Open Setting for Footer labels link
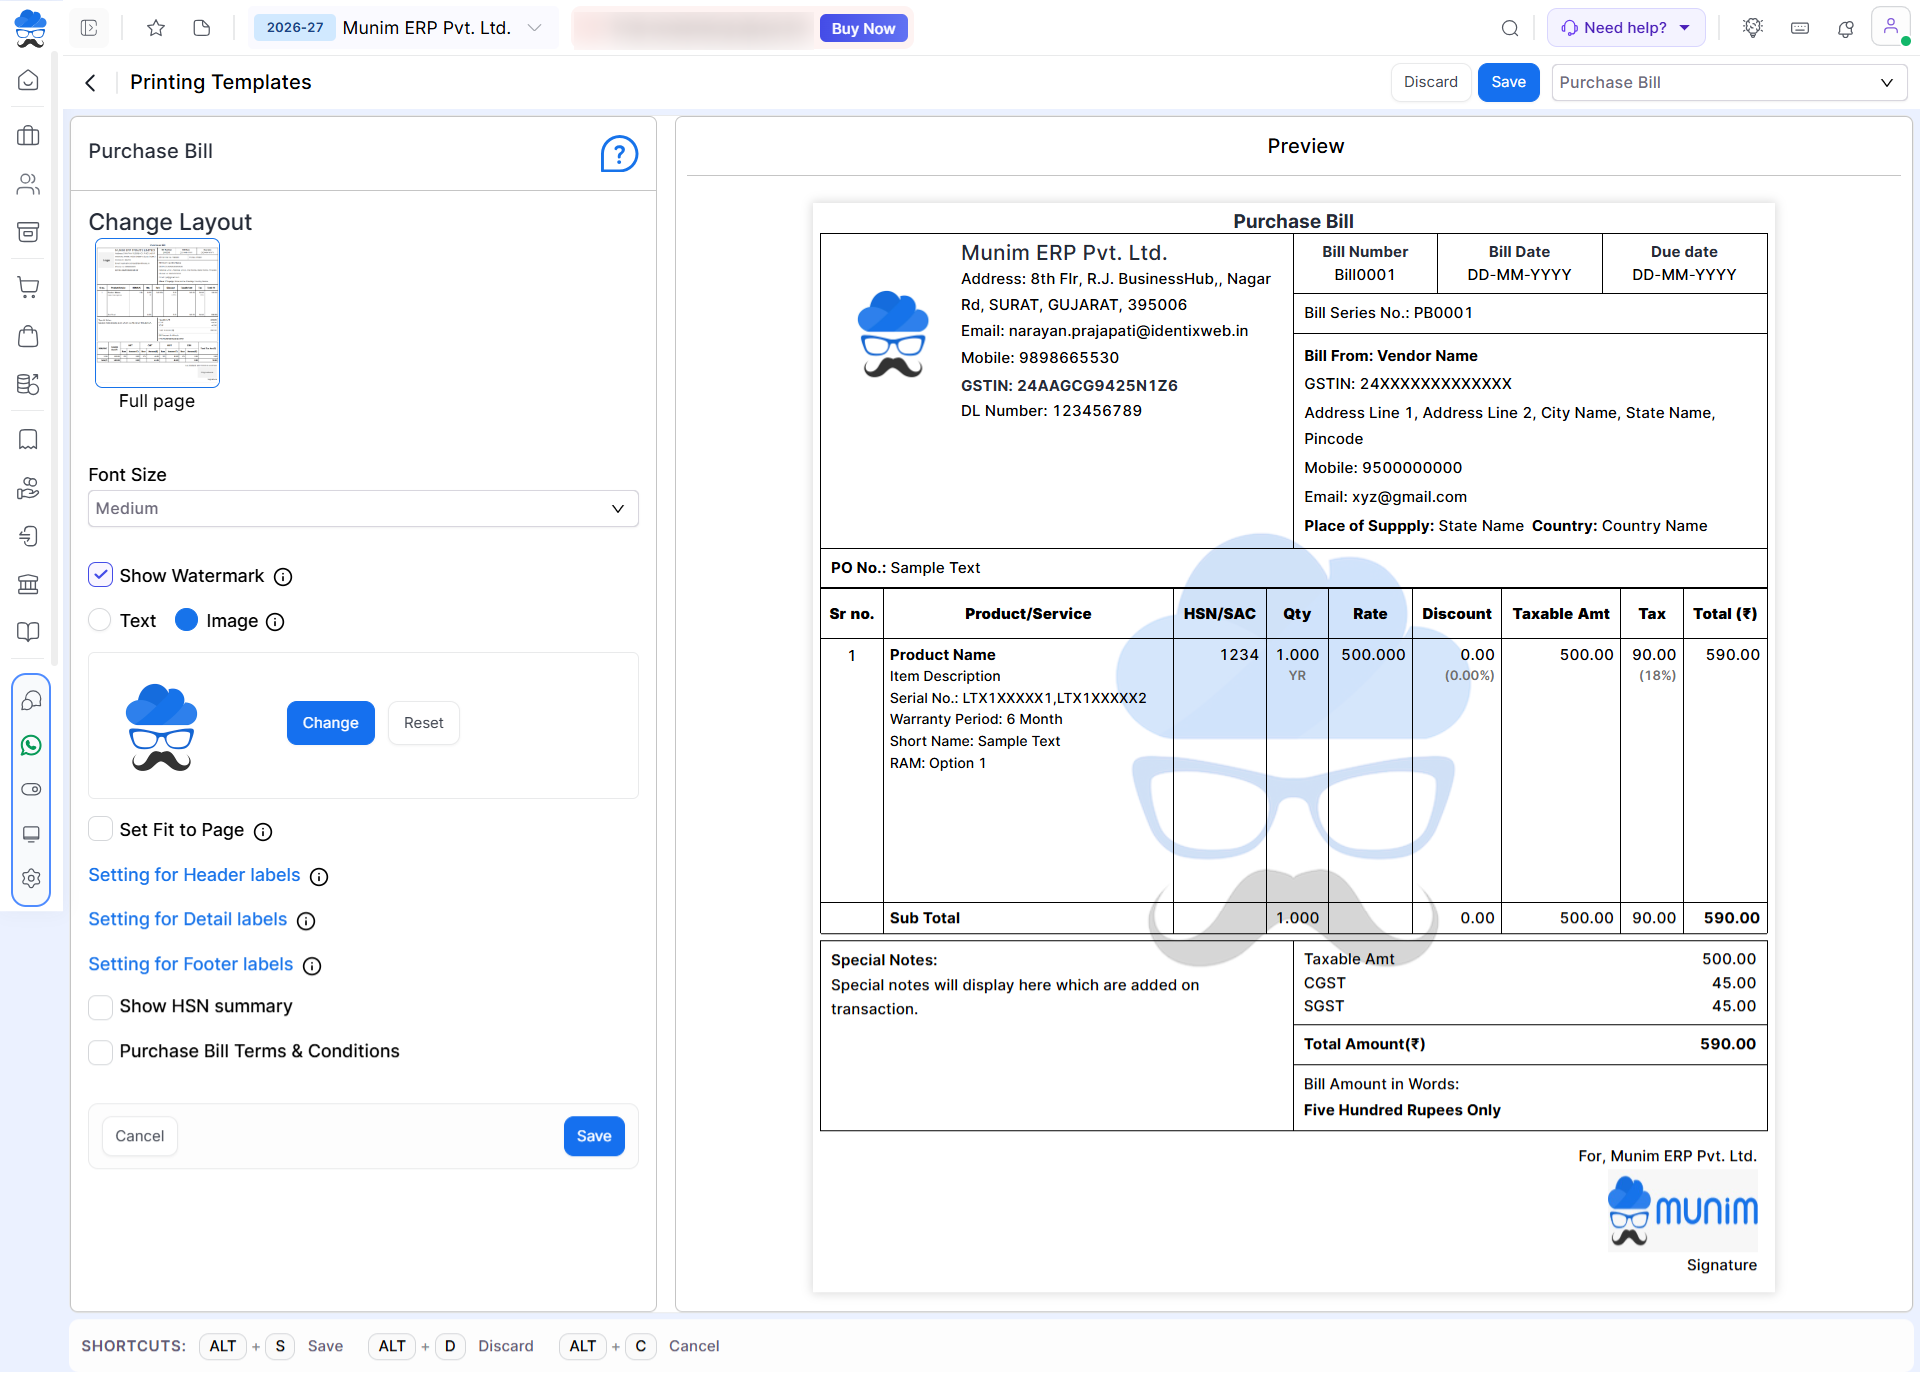The image size is (1920, 1373). pos(190,964)
